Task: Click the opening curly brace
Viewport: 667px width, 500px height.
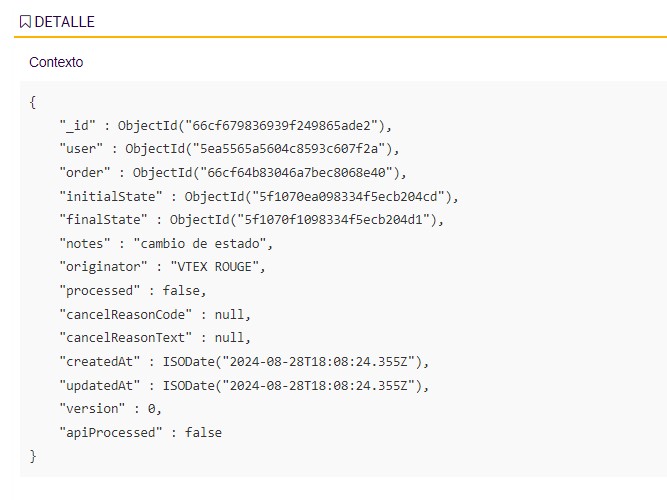Action: point(33,102)
